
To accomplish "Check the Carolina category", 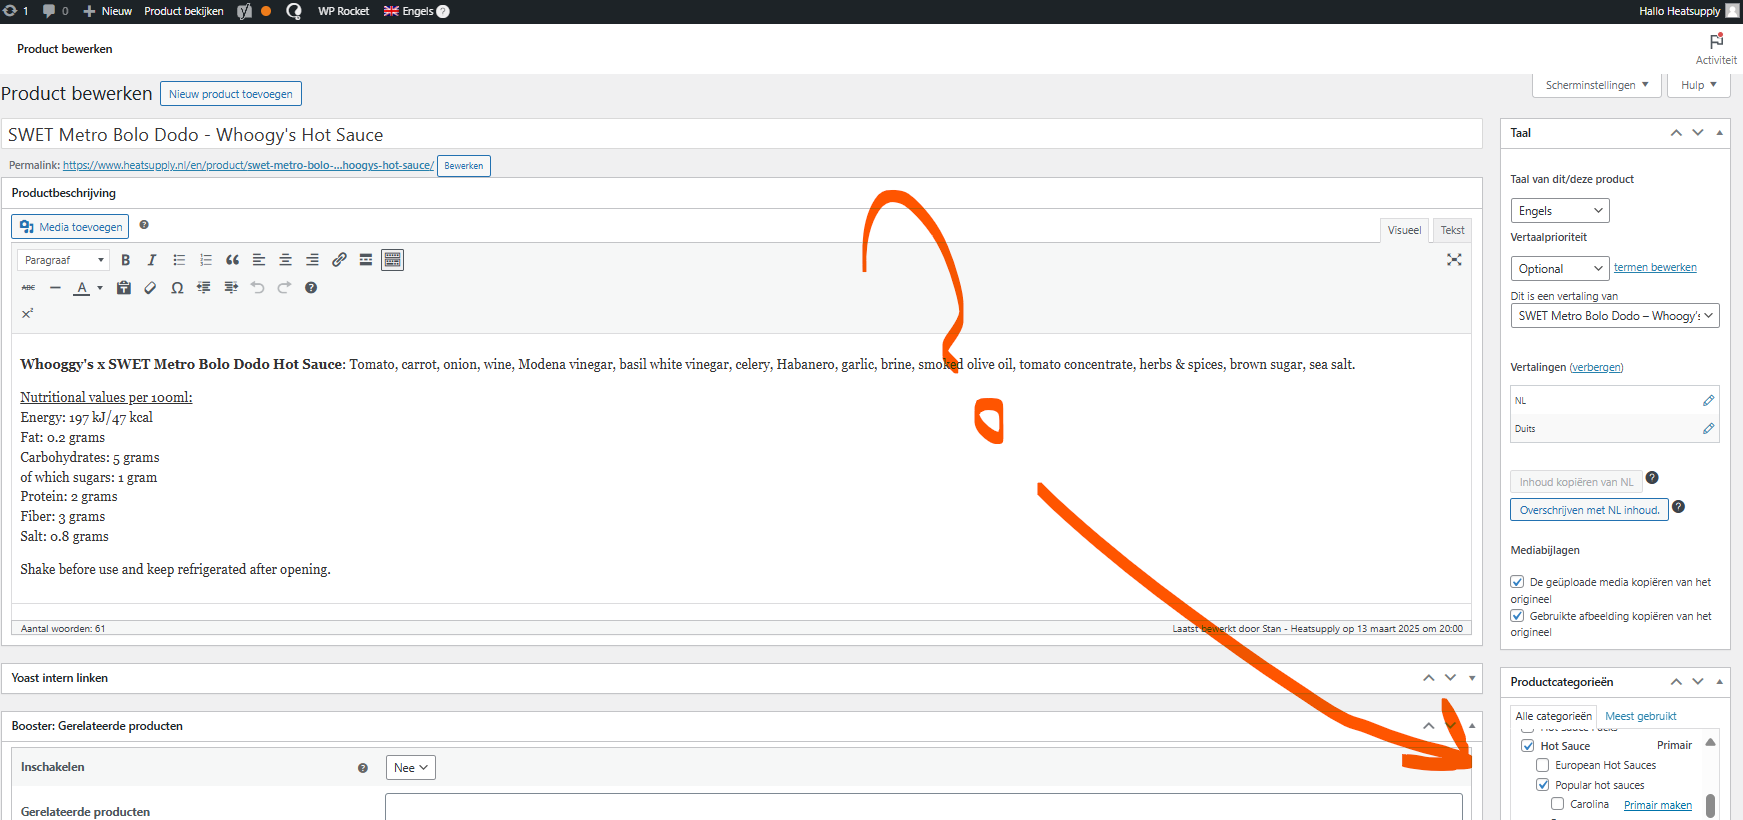I will [1558, 804].
